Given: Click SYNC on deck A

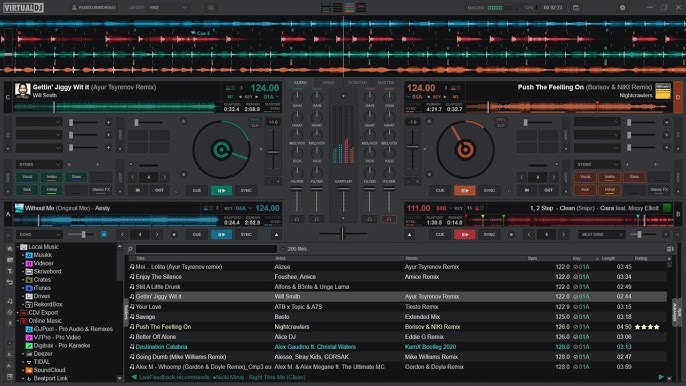Looking at the screenshot, I should [x=246, y=235].
